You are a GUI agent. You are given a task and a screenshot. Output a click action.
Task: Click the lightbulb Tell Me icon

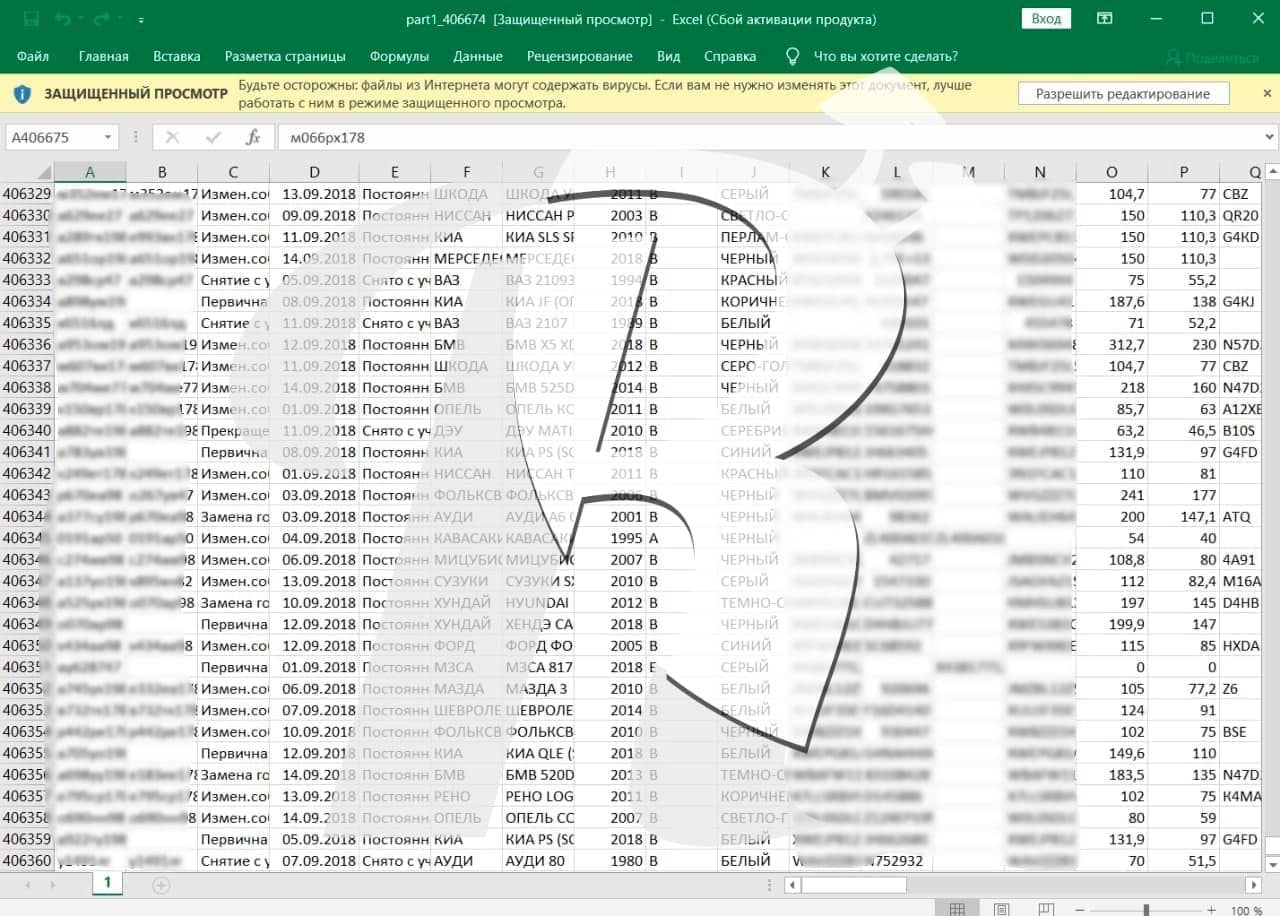(x=792, y=57)
